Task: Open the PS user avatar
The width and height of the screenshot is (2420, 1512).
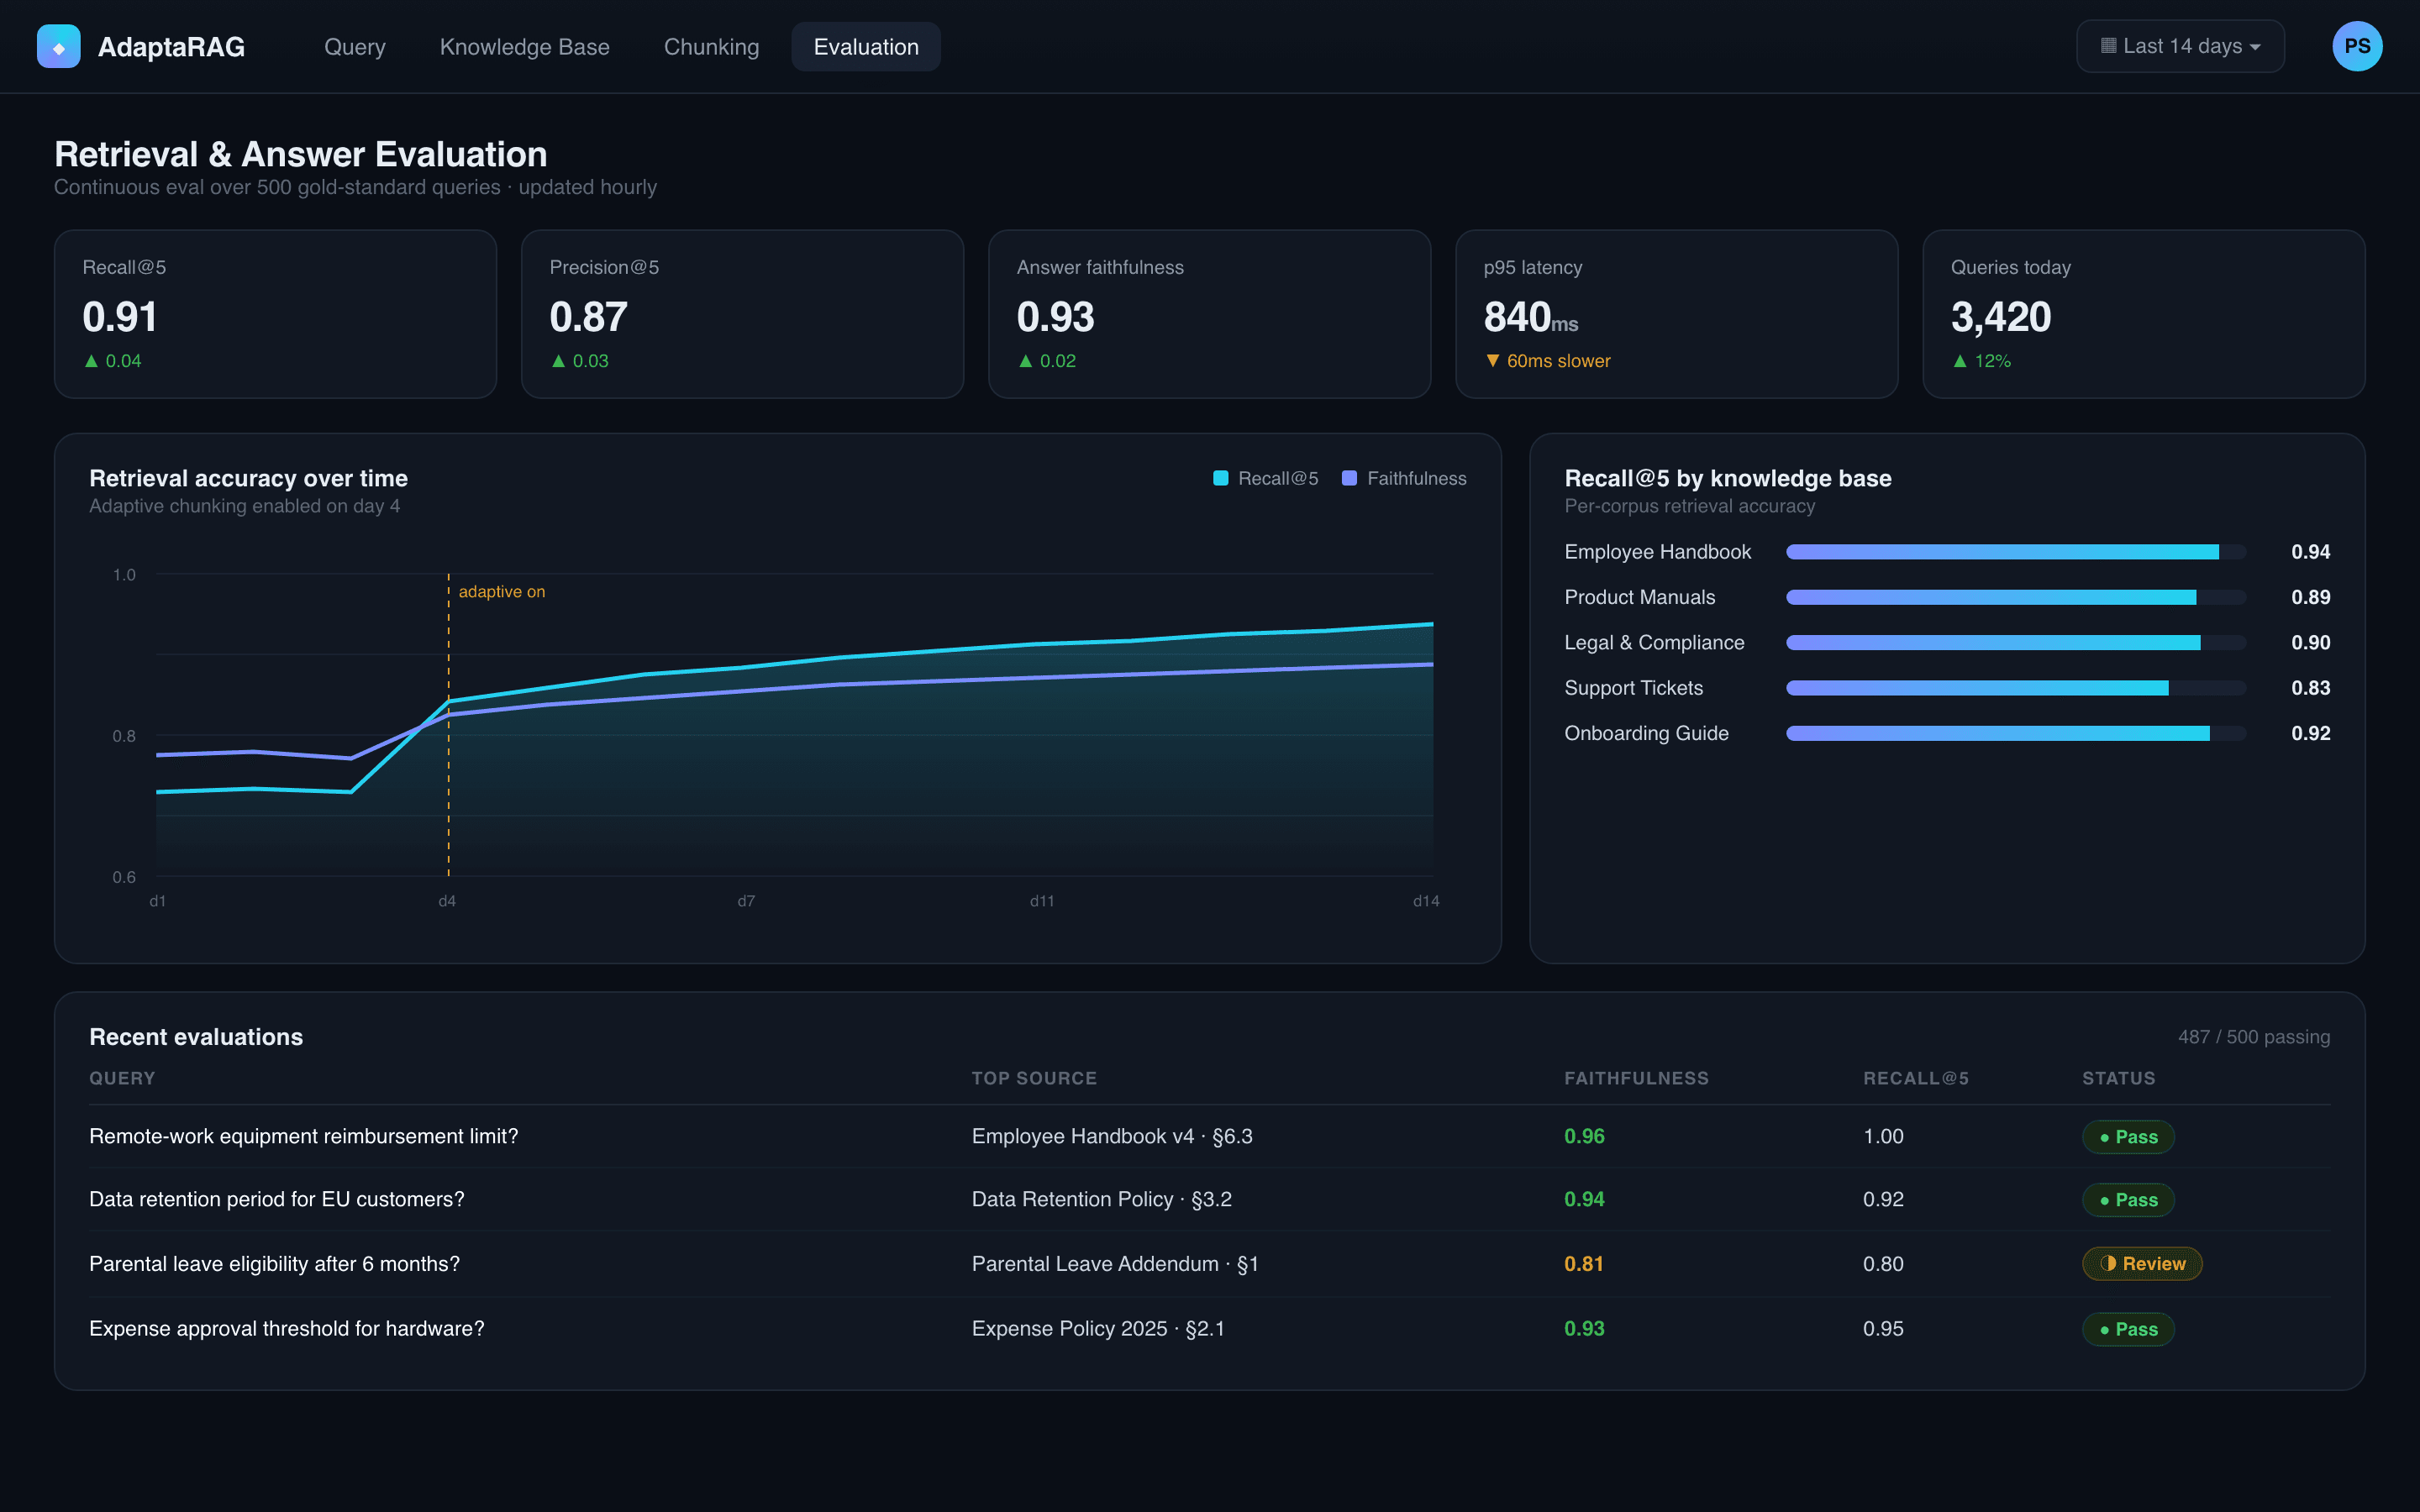Action: click(x=2357, y=46)
